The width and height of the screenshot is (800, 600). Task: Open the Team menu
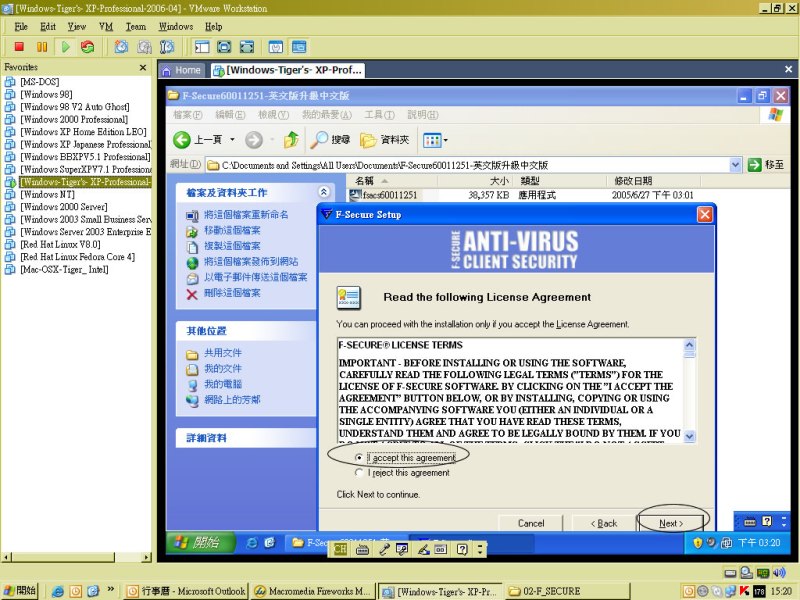(136, 27)
